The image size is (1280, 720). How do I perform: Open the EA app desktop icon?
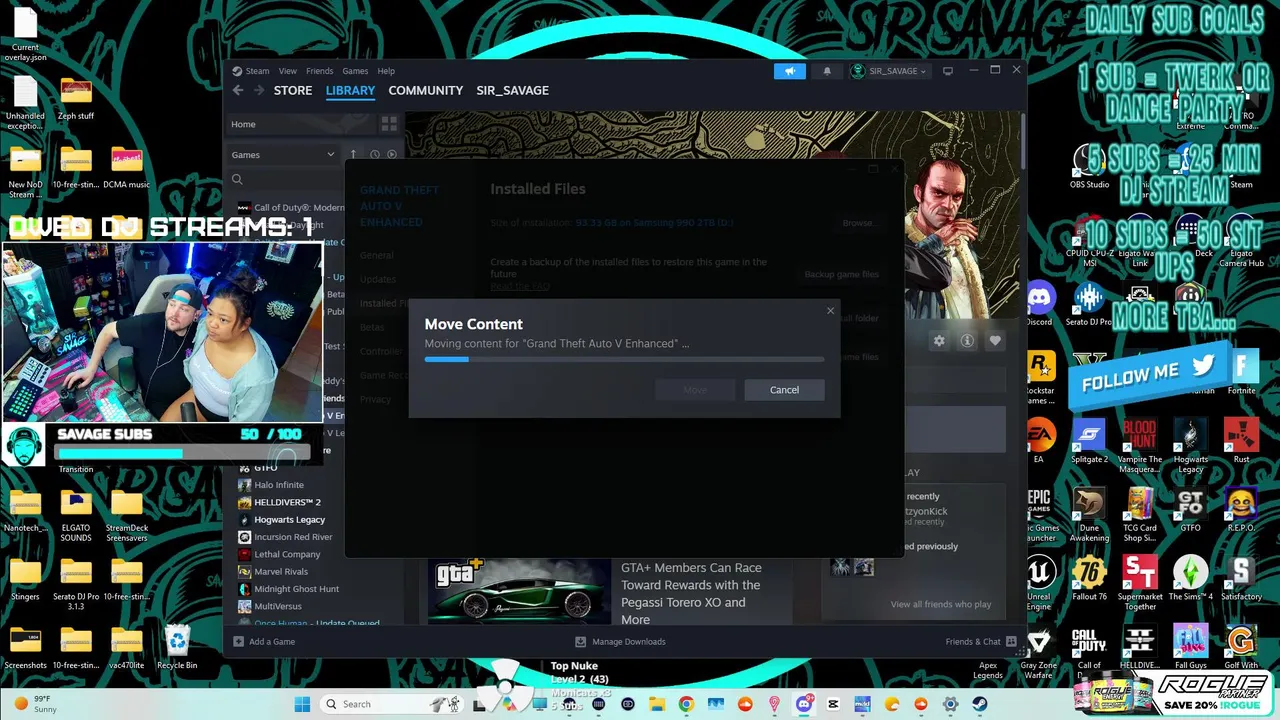1040,440
